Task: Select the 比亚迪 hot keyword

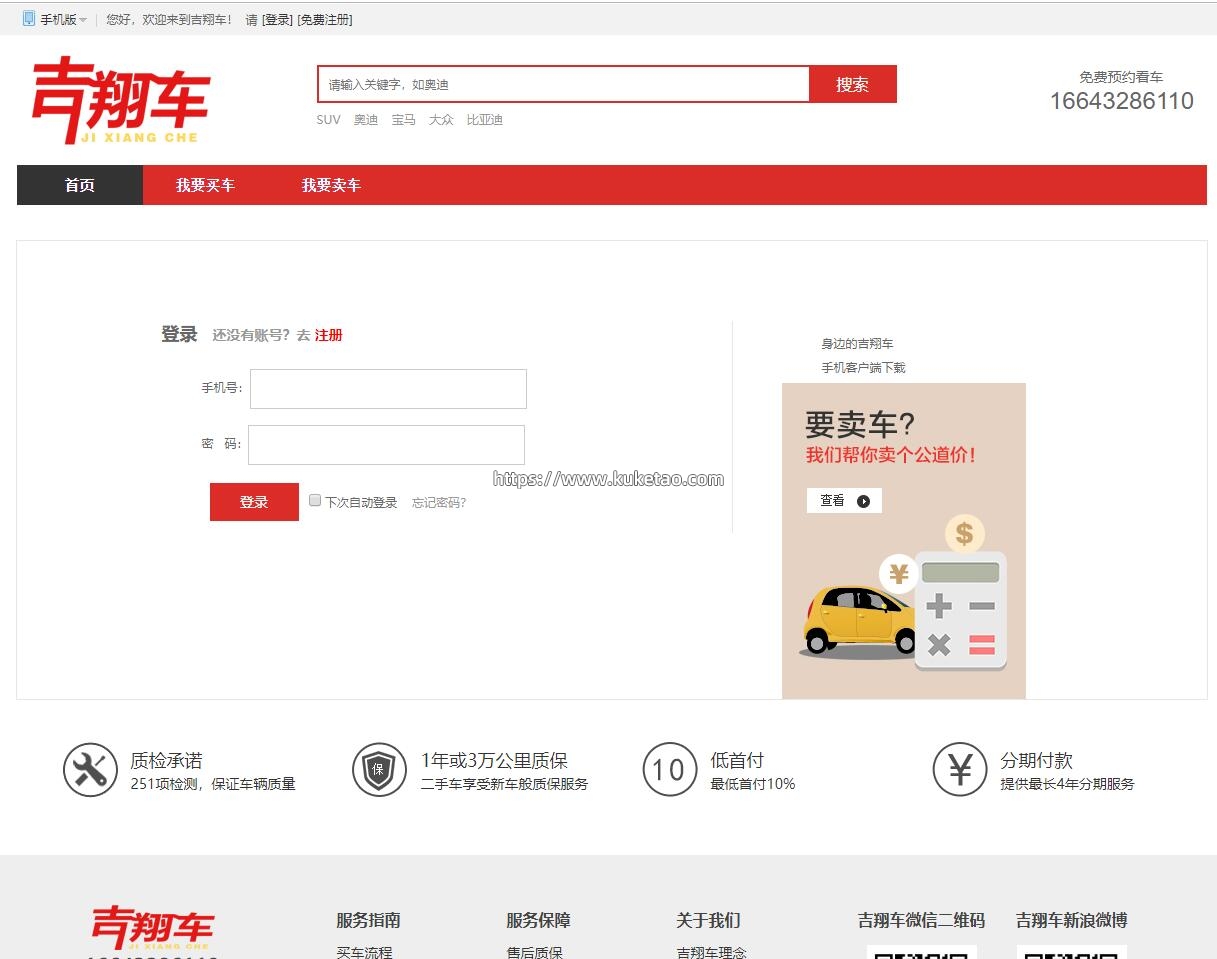Action: [484, 120]
